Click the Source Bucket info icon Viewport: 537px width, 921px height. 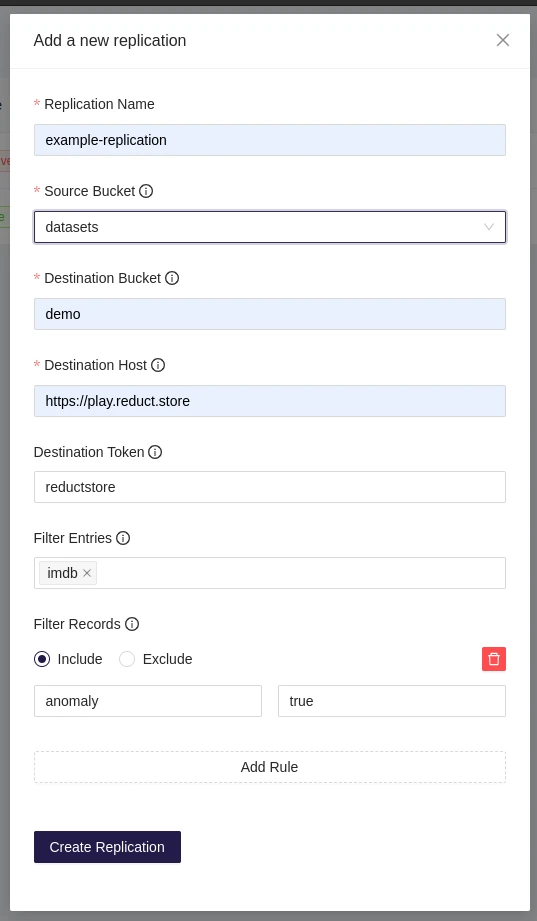coord(146,191)
